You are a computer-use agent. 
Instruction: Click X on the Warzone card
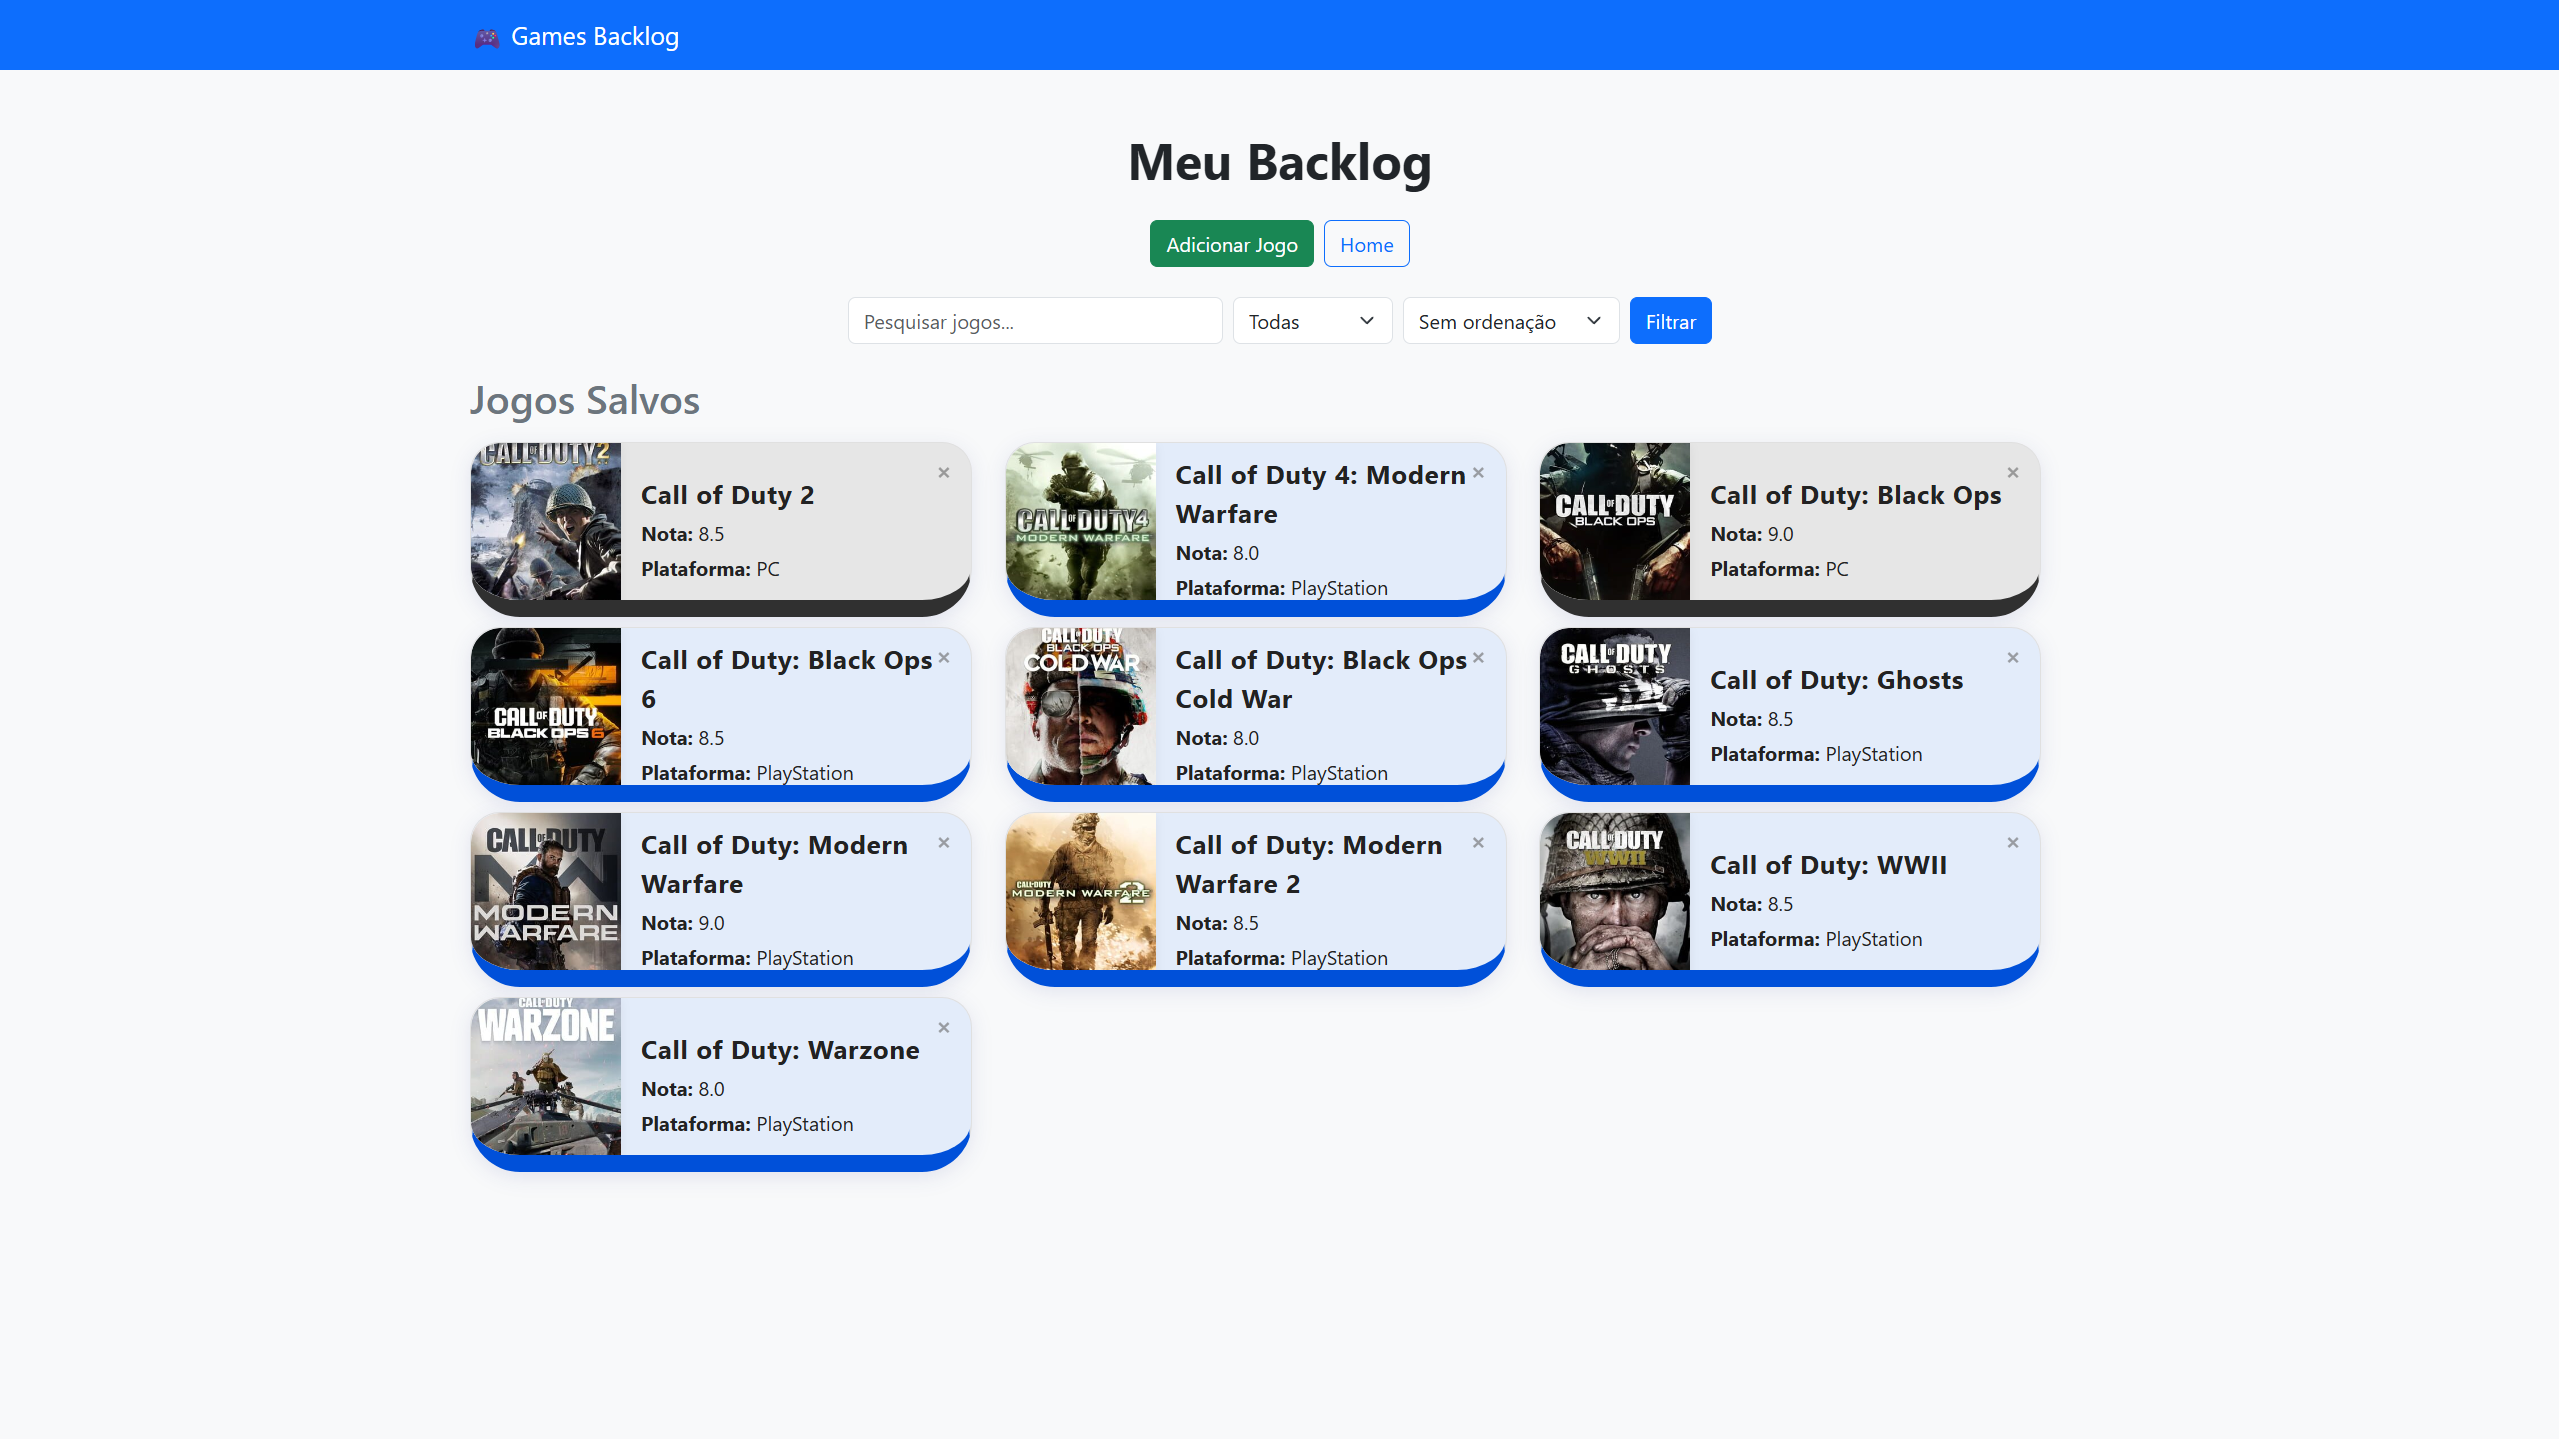943,1028
